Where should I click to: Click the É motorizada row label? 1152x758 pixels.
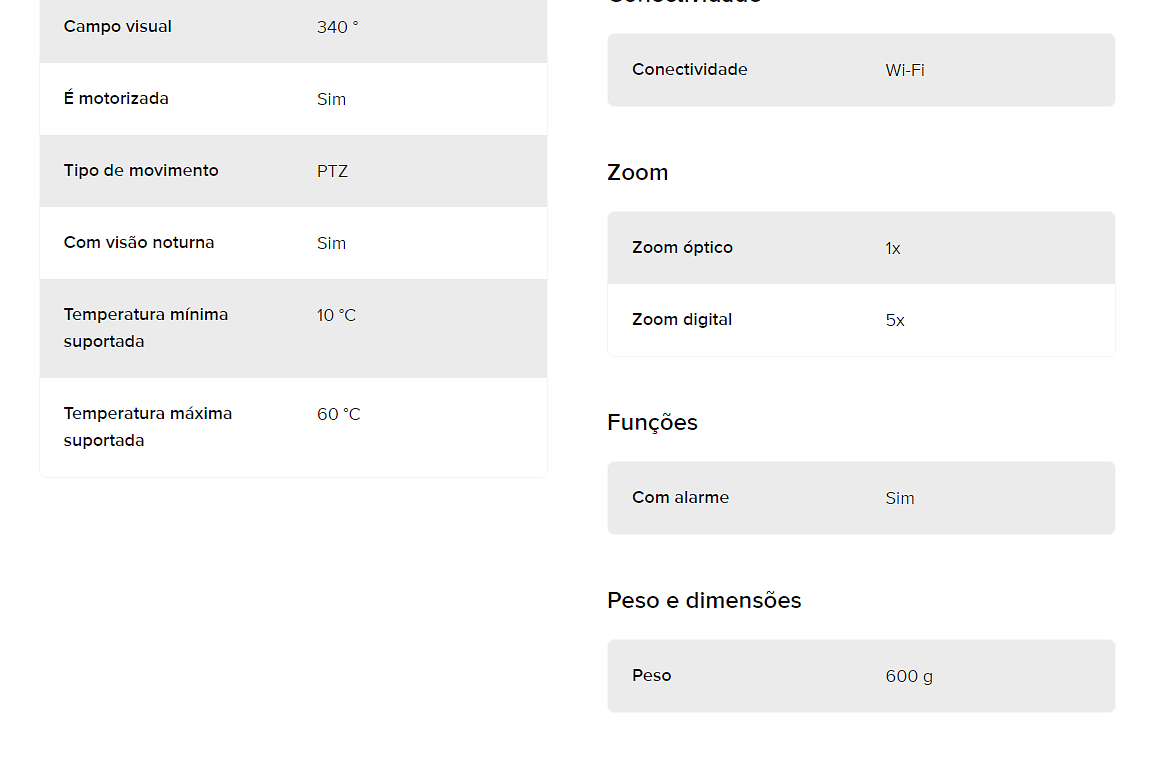[x=116, y=98]
